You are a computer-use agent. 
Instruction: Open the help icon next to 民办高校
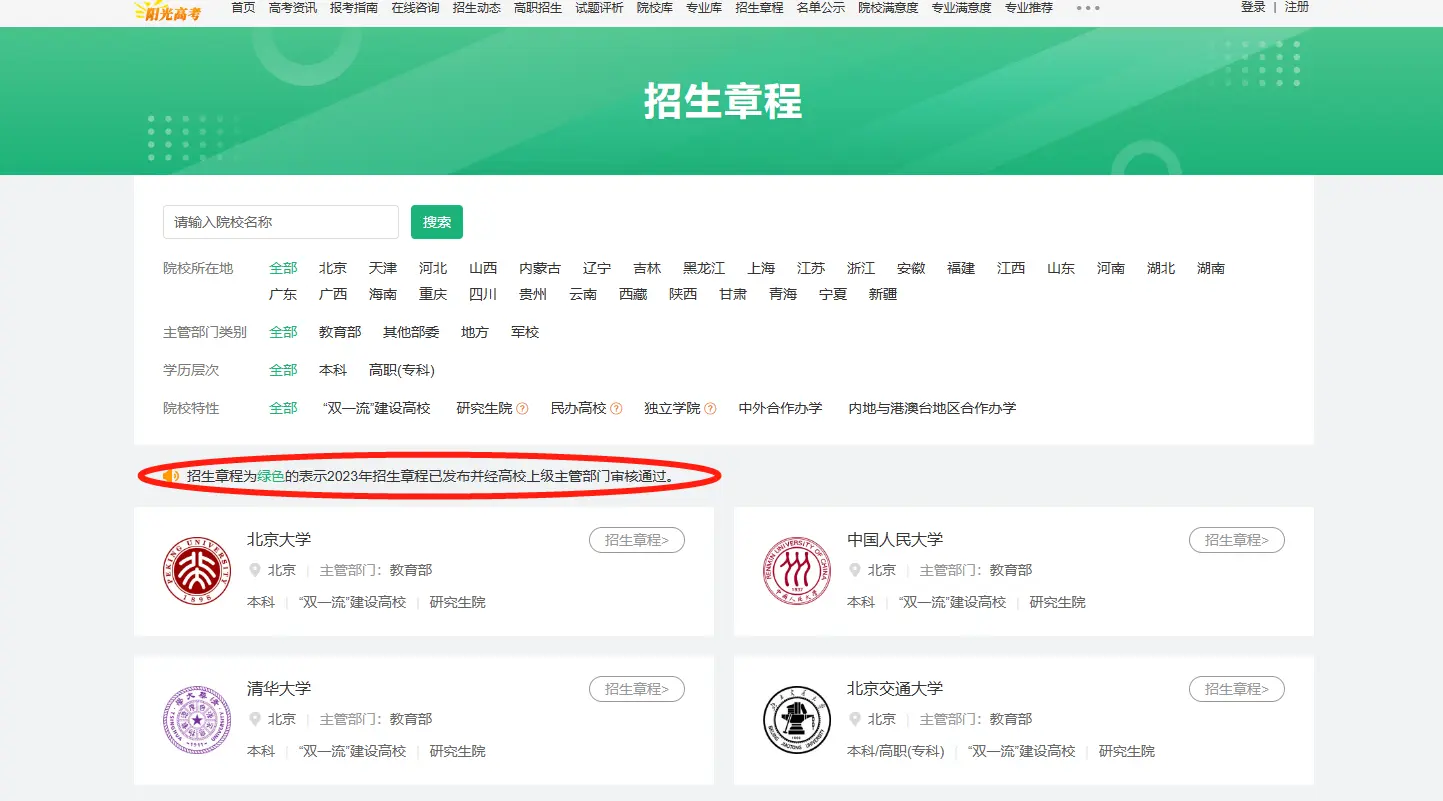(618, 408)
